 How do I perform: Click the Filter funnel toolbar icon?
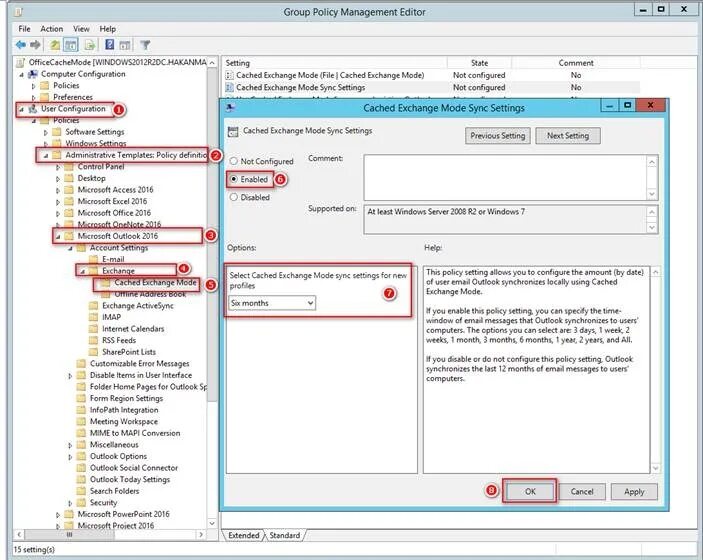coord(145,45)
